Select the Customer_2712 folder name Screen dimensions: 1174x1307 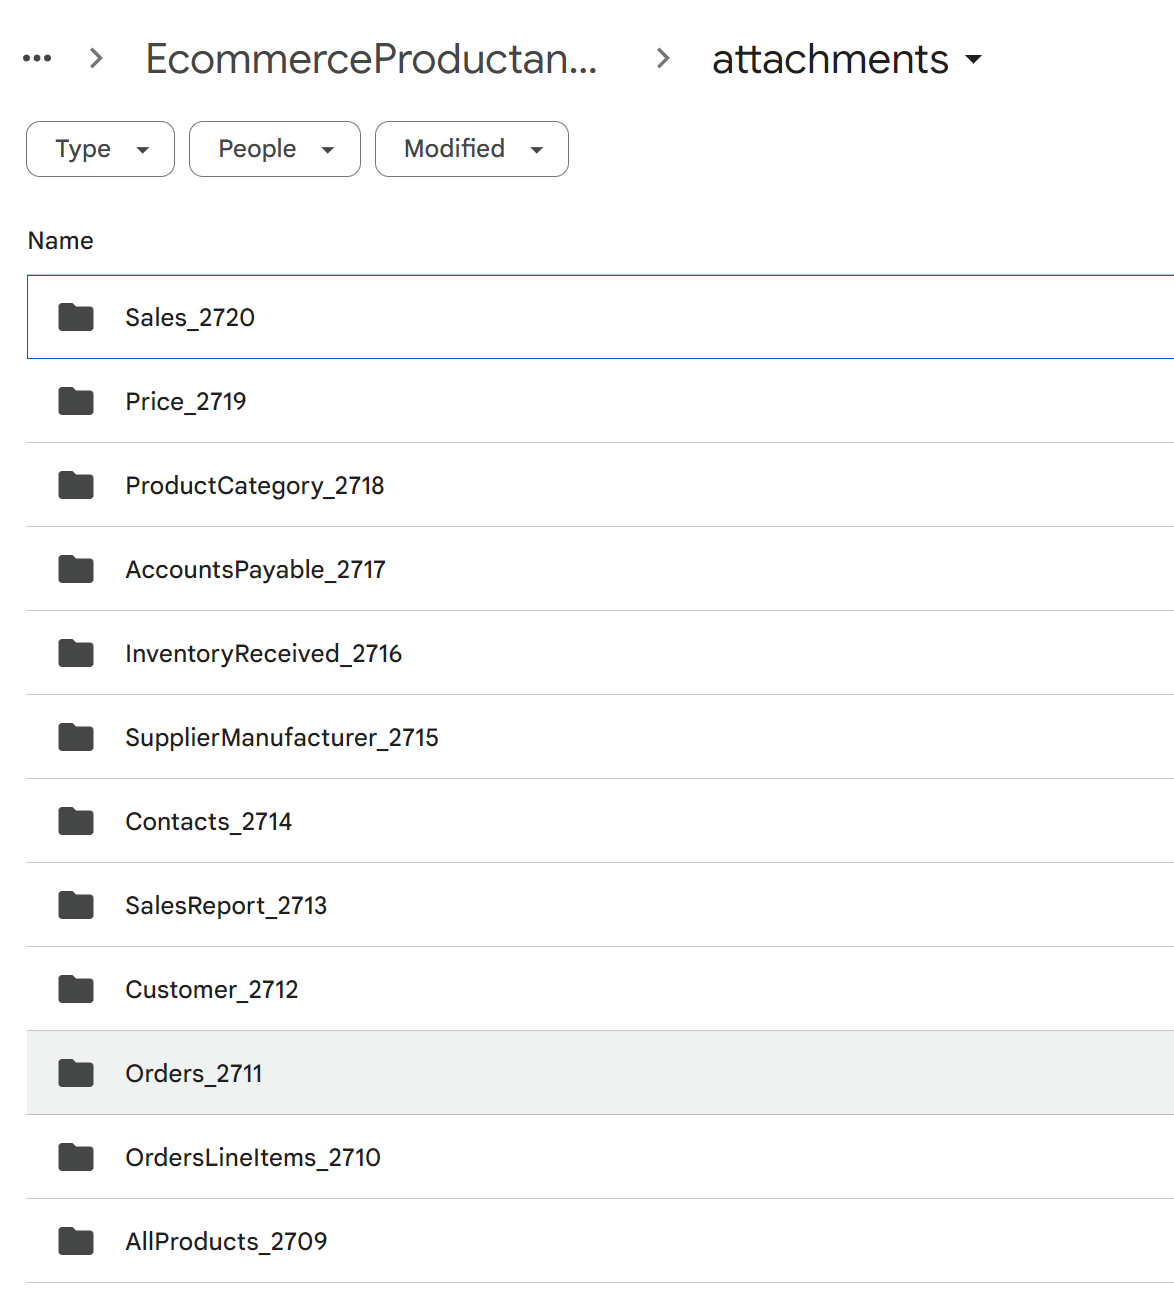(x=211, y=989)
